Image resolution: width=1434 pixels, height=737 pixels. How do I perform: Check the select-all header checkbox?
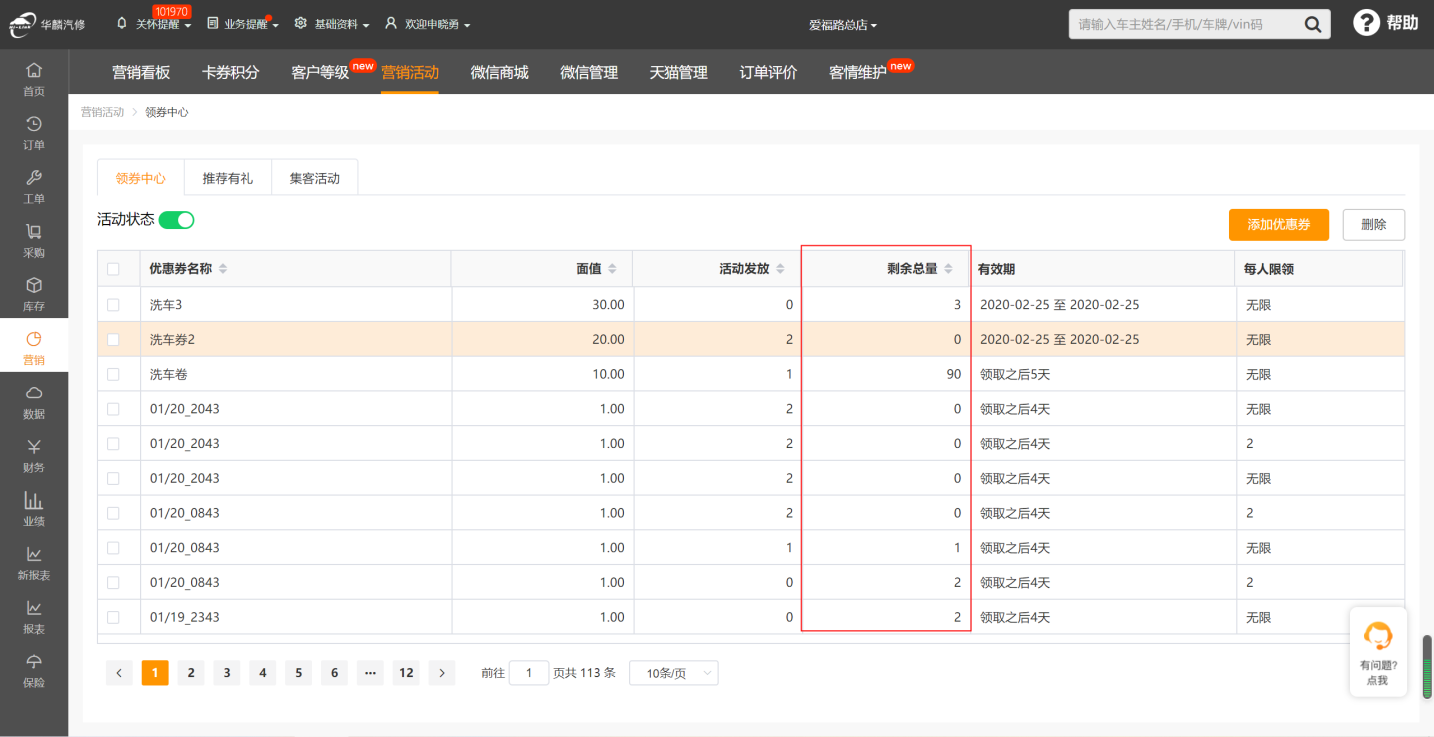pyautogui.click(x=113, y=269)
